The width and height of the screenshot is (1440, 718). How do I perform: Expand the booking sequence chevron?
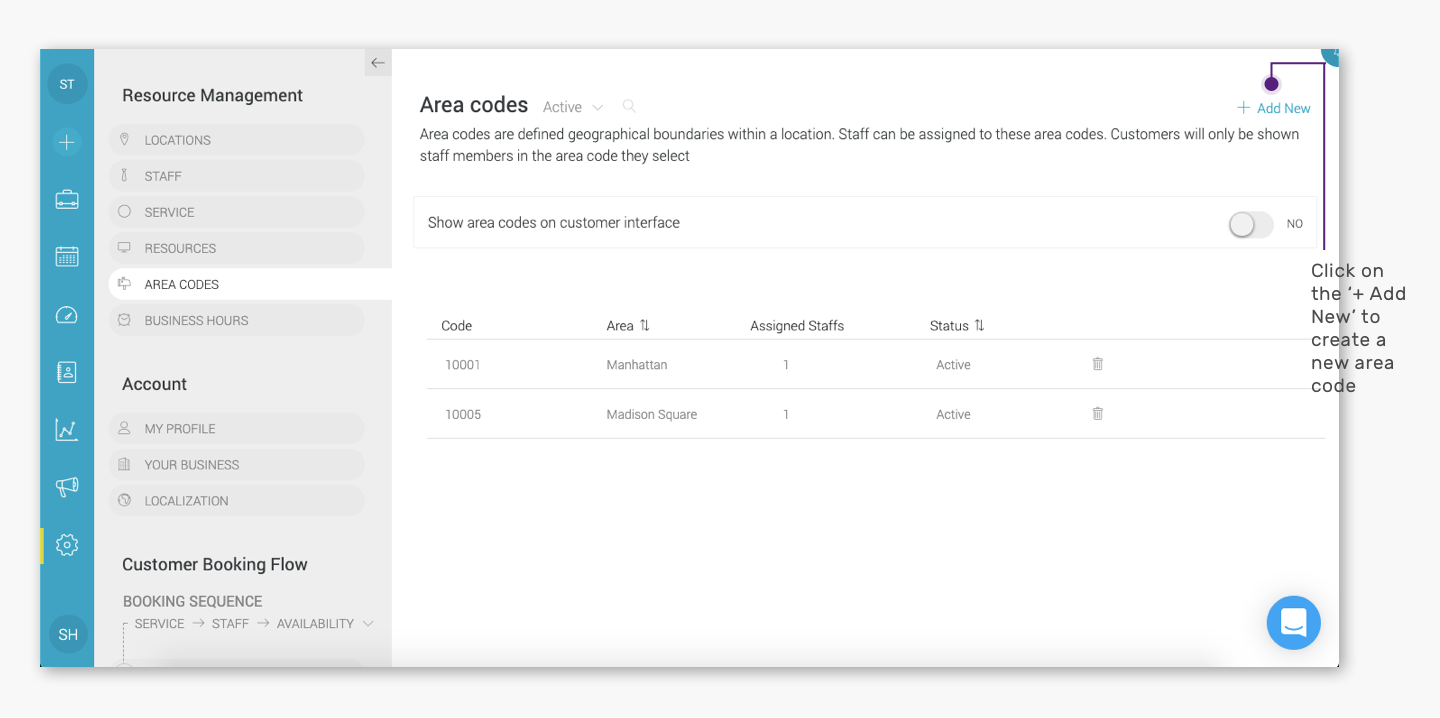point(368,623)
